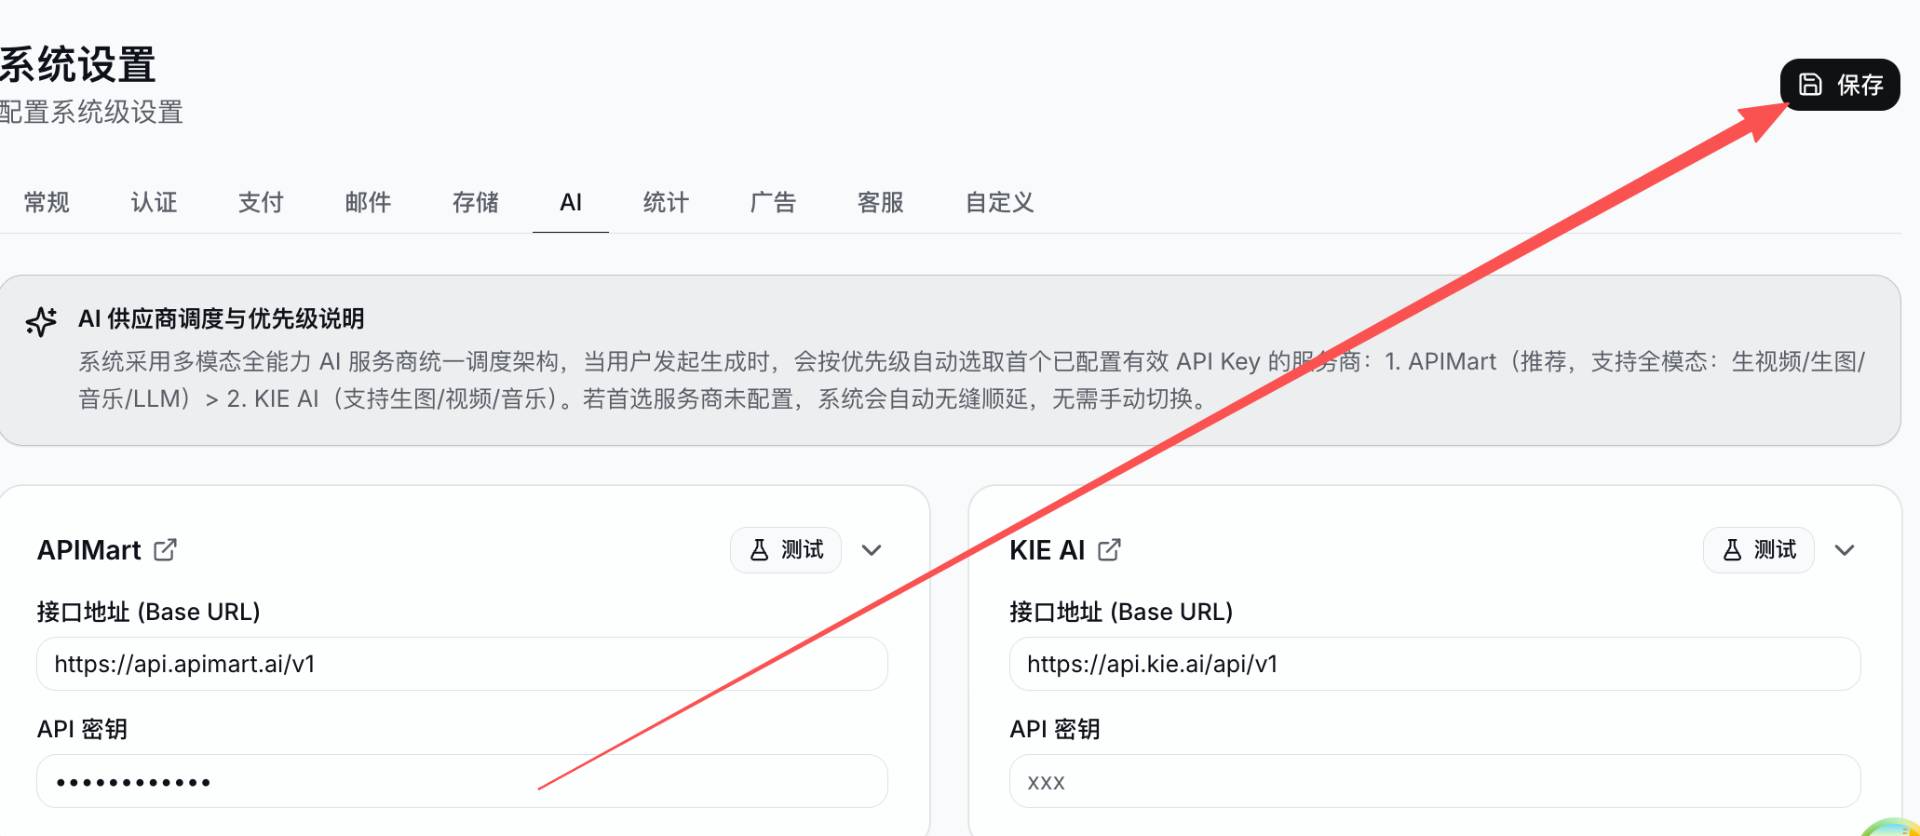
Task: Focus the KIE AI API 密钥 field
Action: pyautogui.click(x=1435, y=781)
